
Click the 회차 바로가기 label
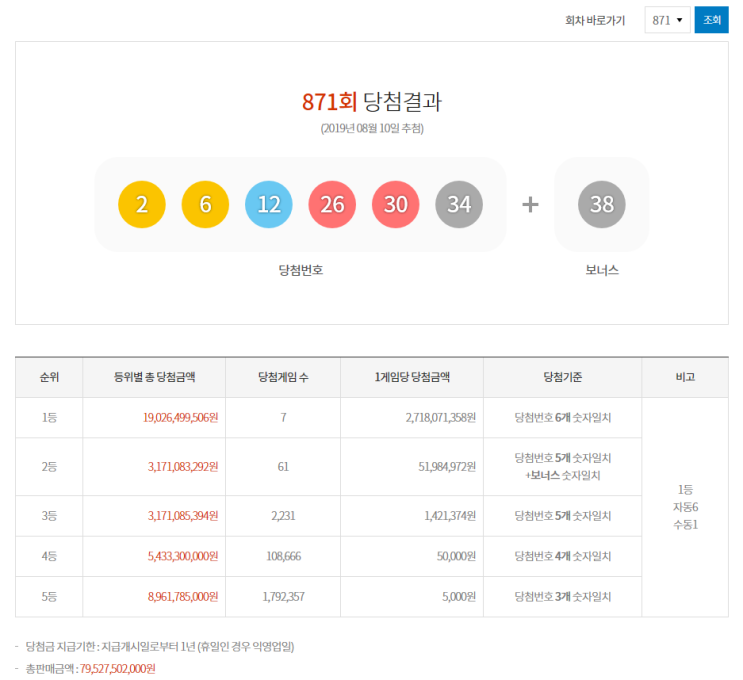point(595,20)
